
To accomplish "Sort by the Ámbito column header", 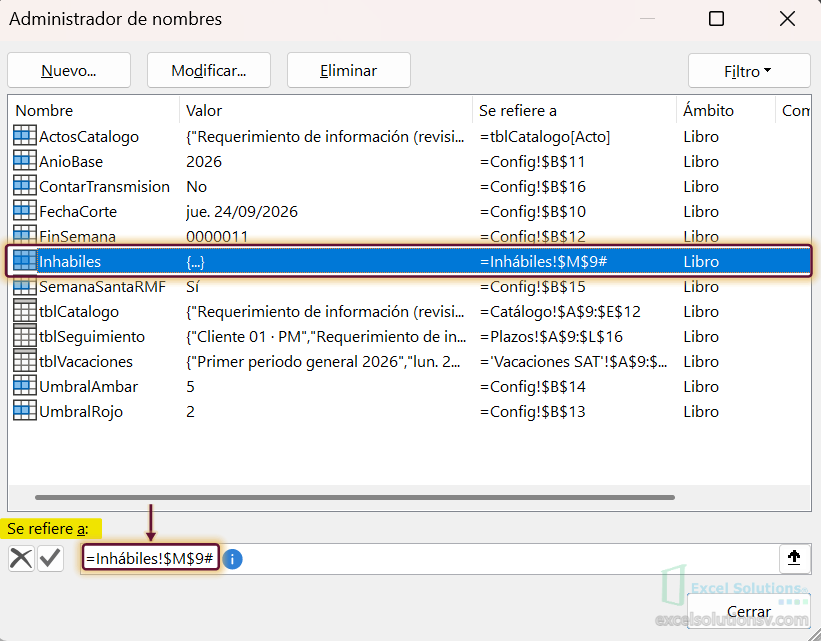I will 726,110.
